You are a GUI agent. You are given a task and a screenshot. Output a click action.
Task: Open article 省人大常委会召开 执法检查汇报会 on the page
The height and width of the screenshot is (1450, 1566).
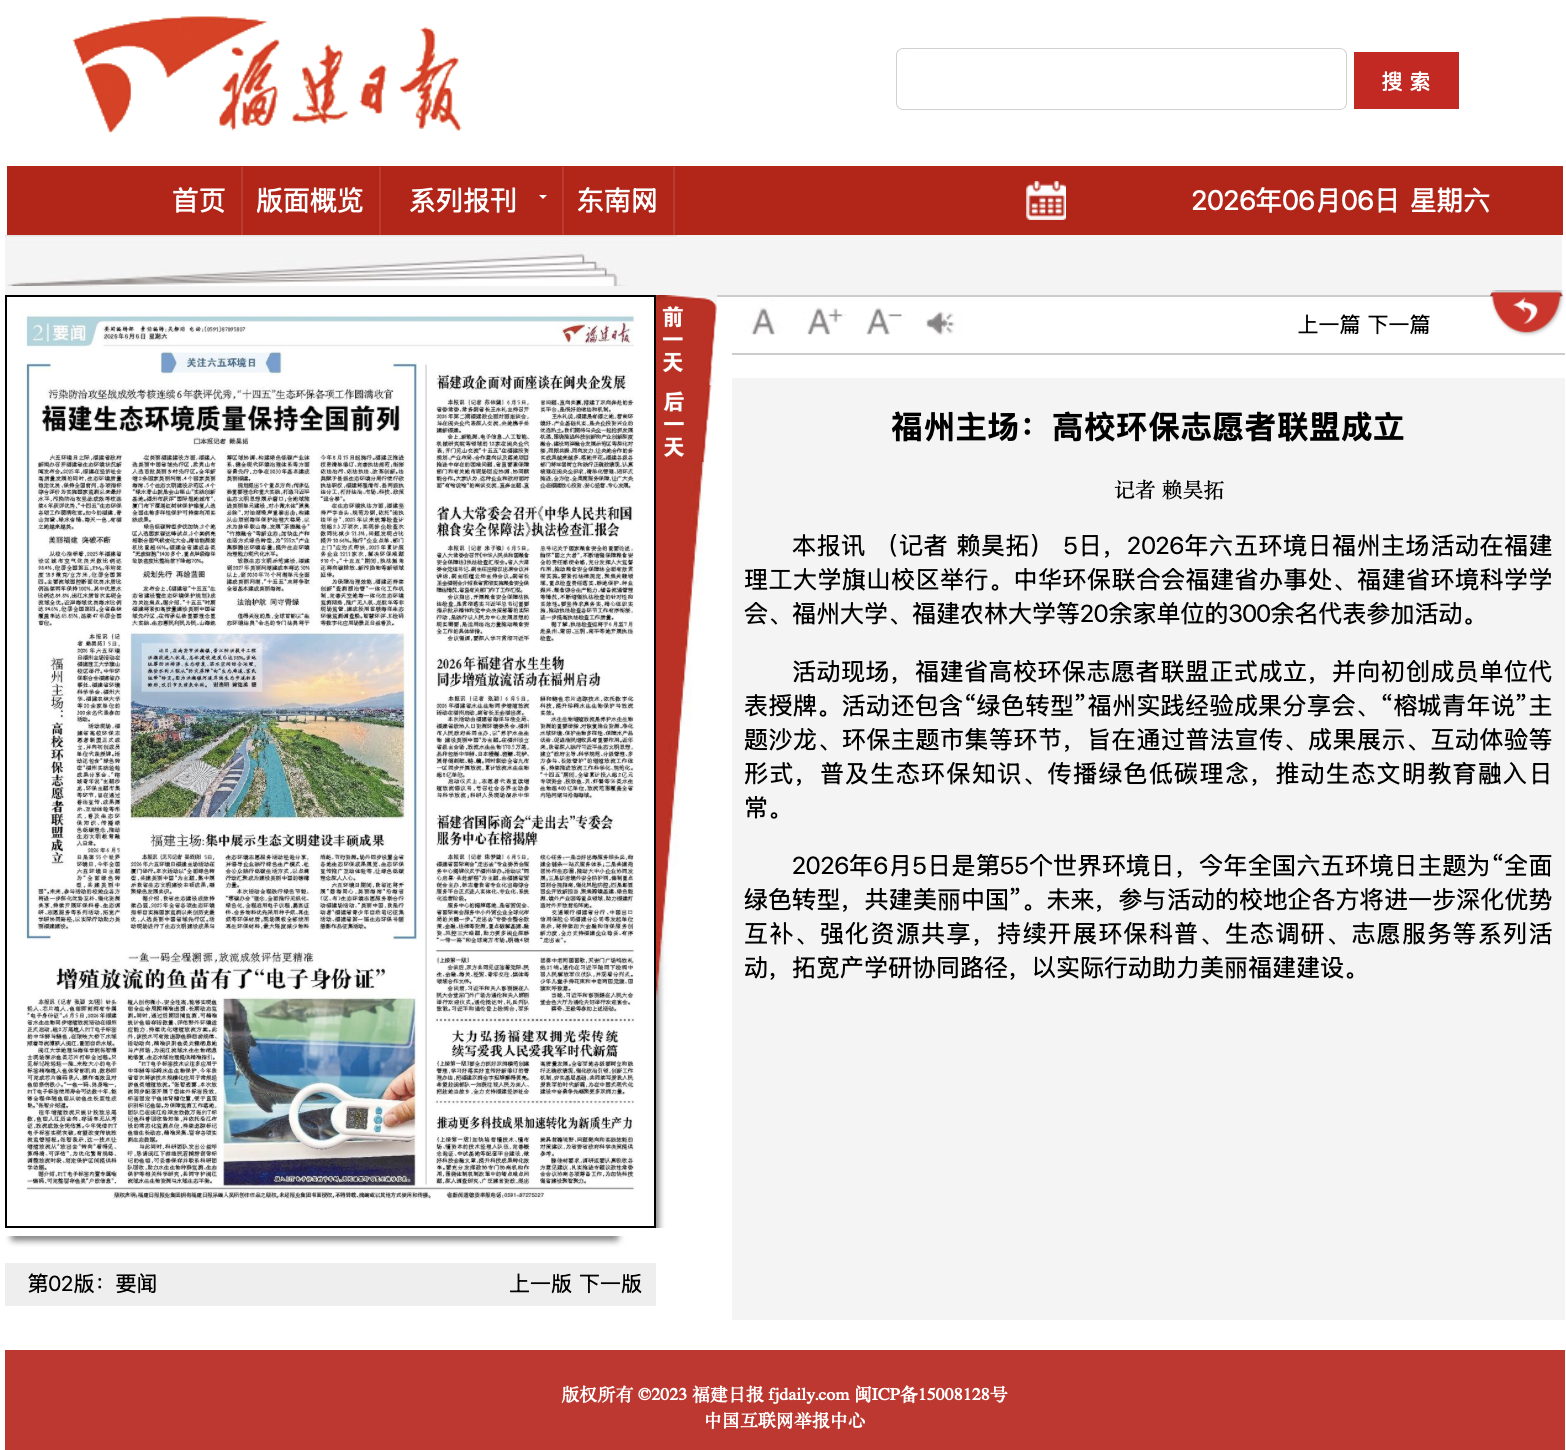[534, 521]
